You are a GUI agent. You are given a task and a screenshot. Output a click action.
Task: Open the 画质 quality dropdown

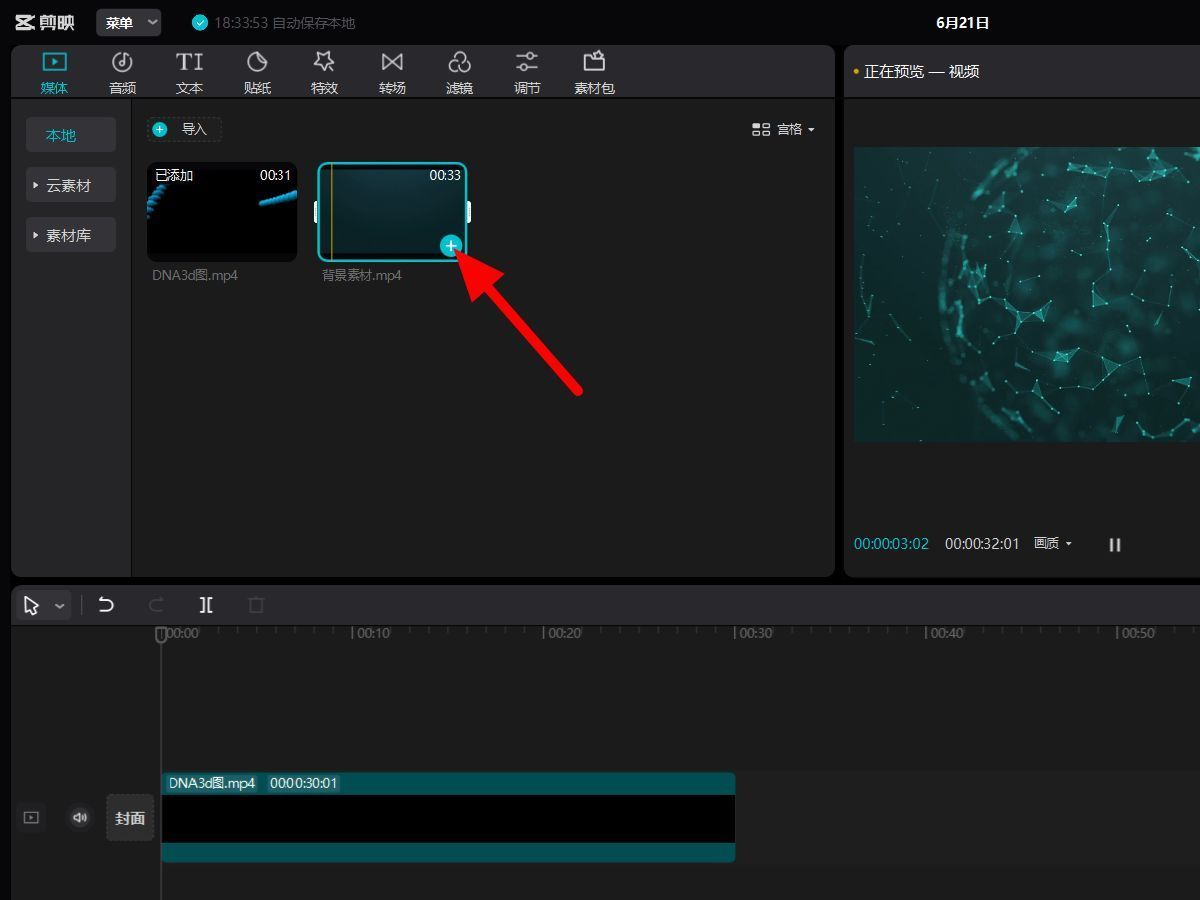pos(1053,543)
